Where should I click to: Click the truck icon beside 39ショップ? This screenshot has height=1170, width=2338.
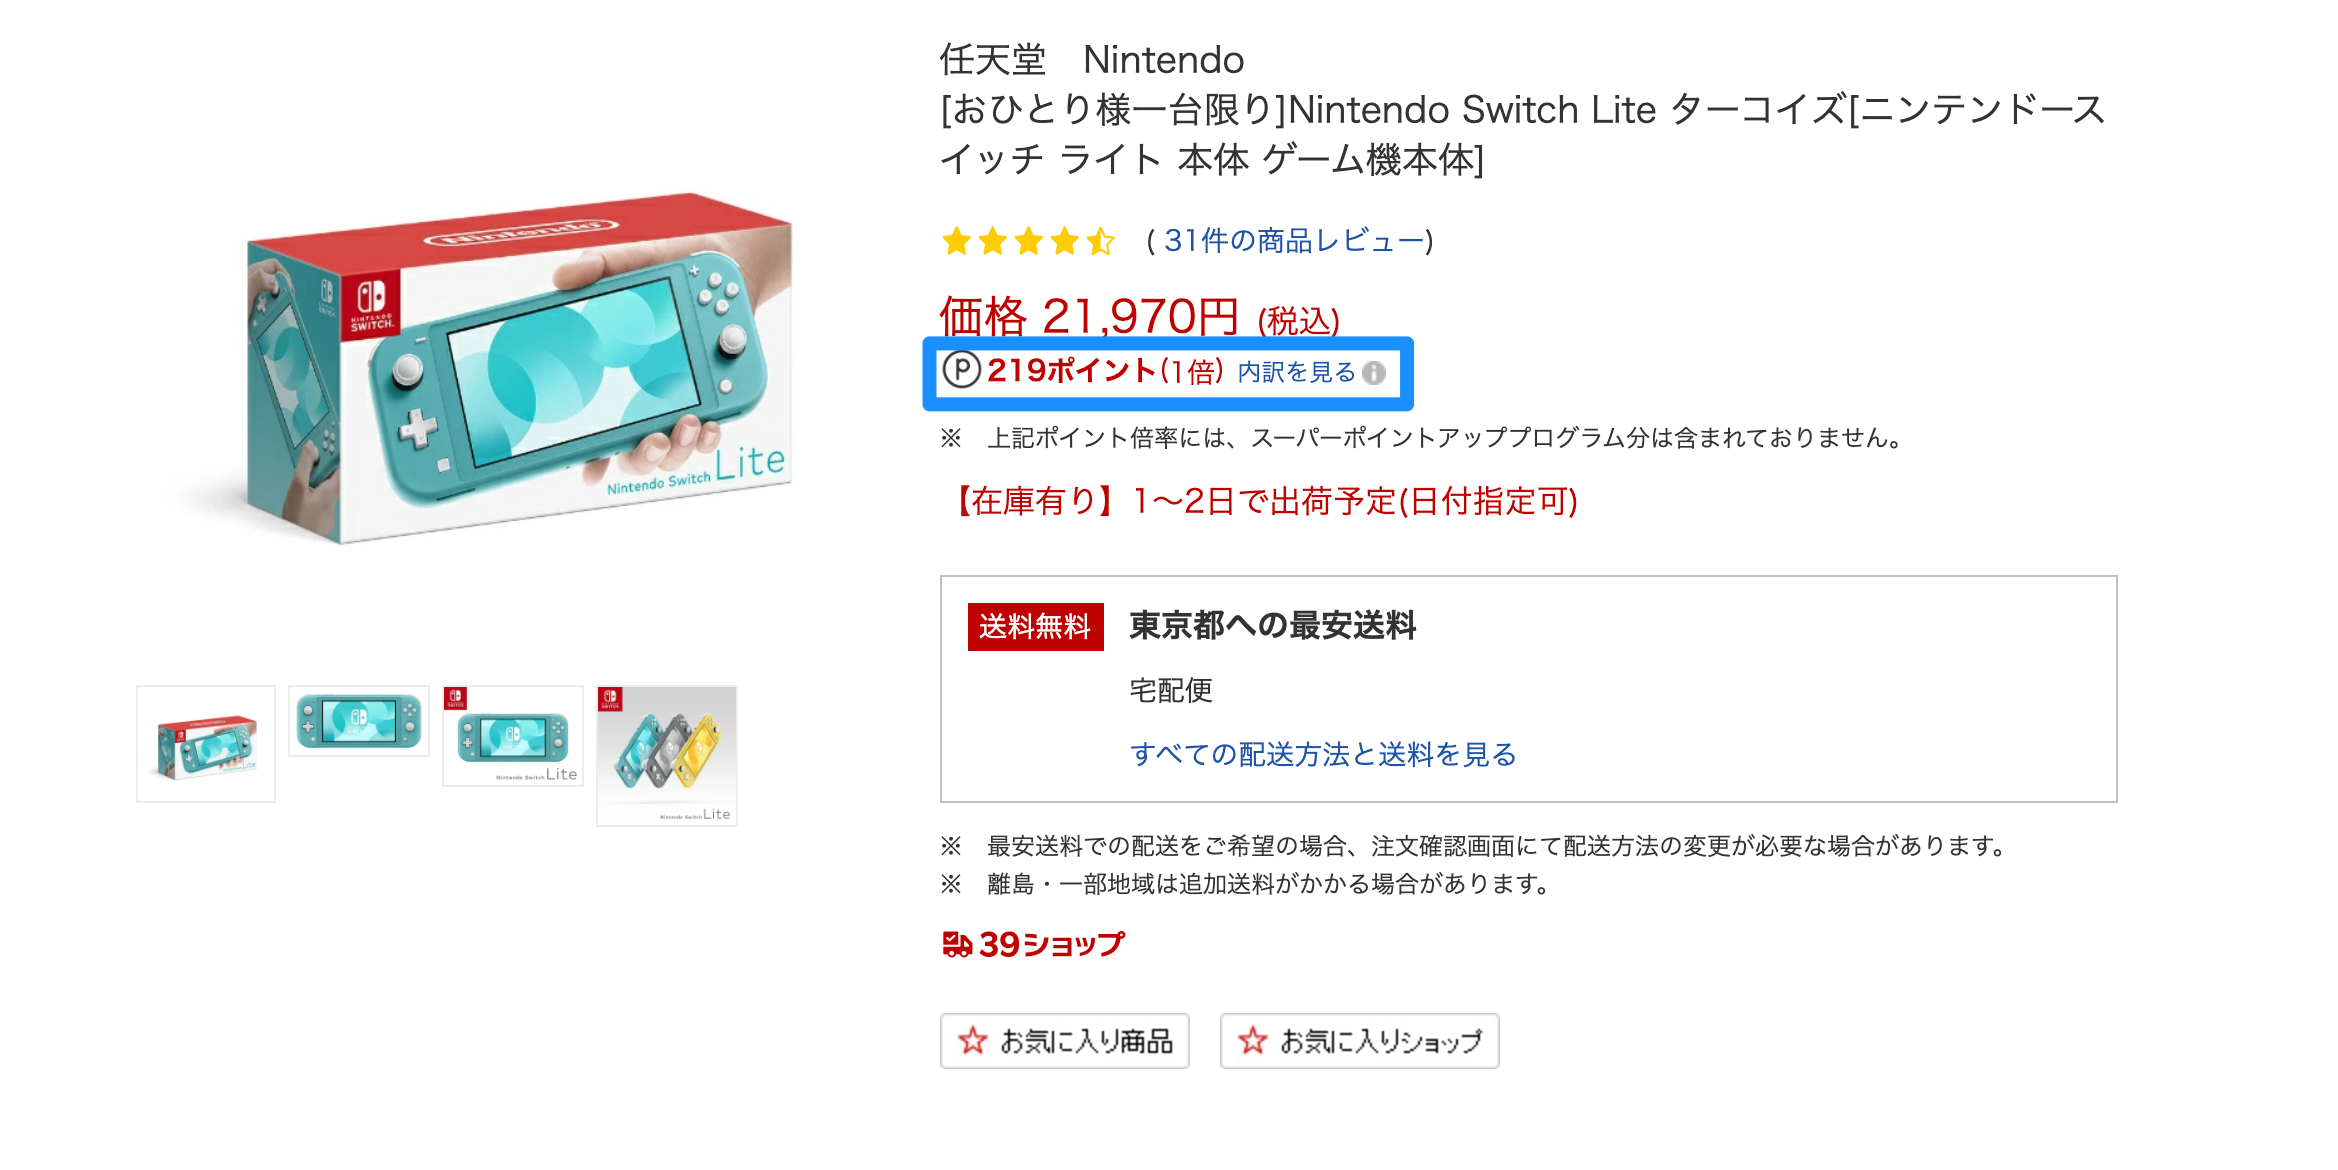tap(956, 941)
